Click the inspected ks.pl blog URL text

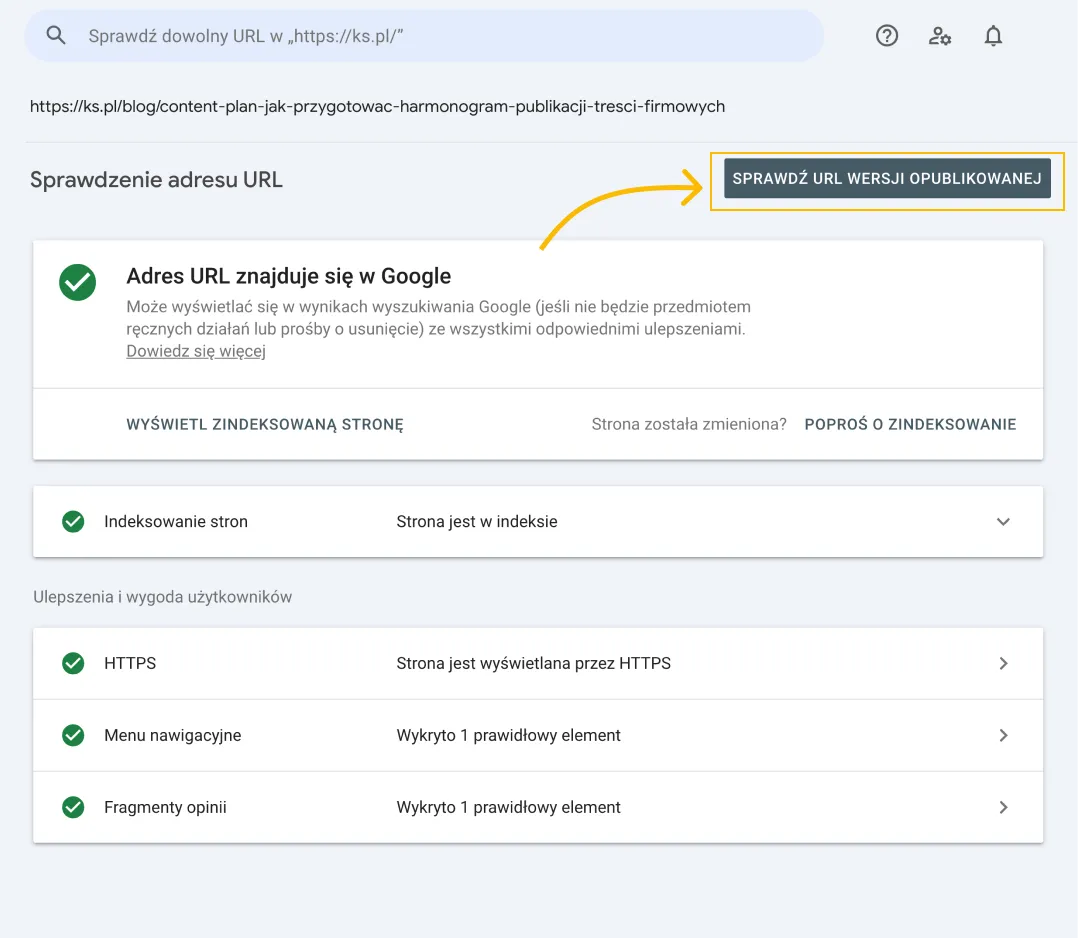pyautogui.click(x=377, y=107)
